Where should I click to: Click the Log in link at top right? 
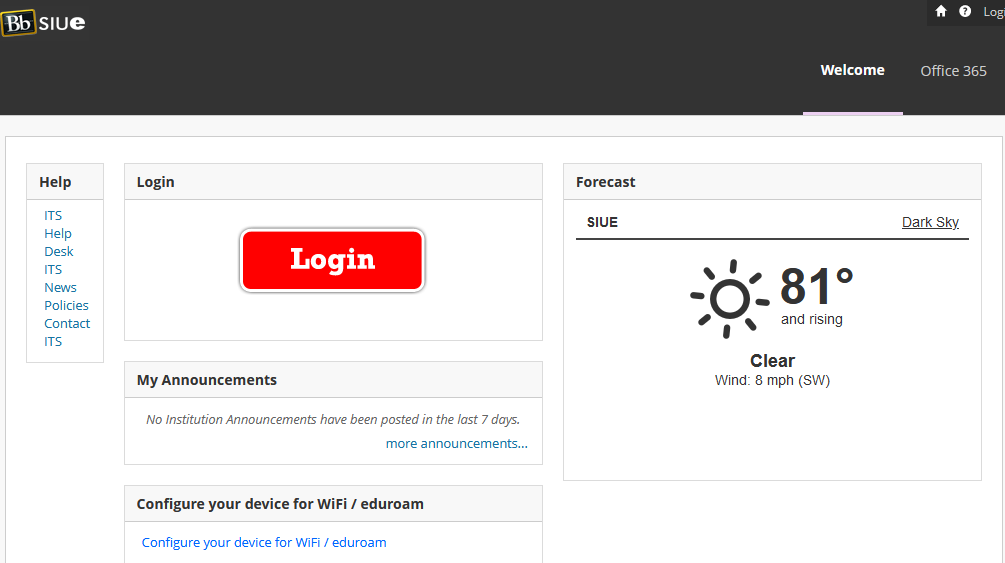[x=993, y=11]
